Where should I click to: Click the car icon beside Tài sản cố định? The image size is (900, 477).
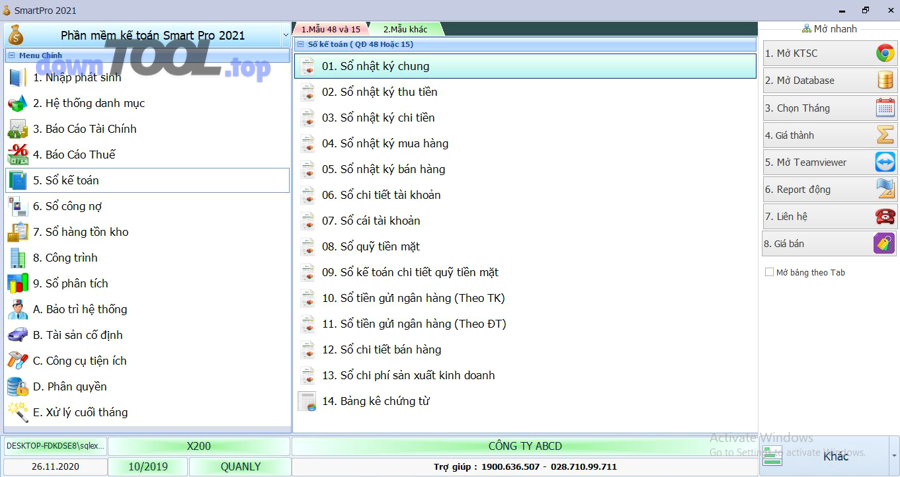click(18, 335)
